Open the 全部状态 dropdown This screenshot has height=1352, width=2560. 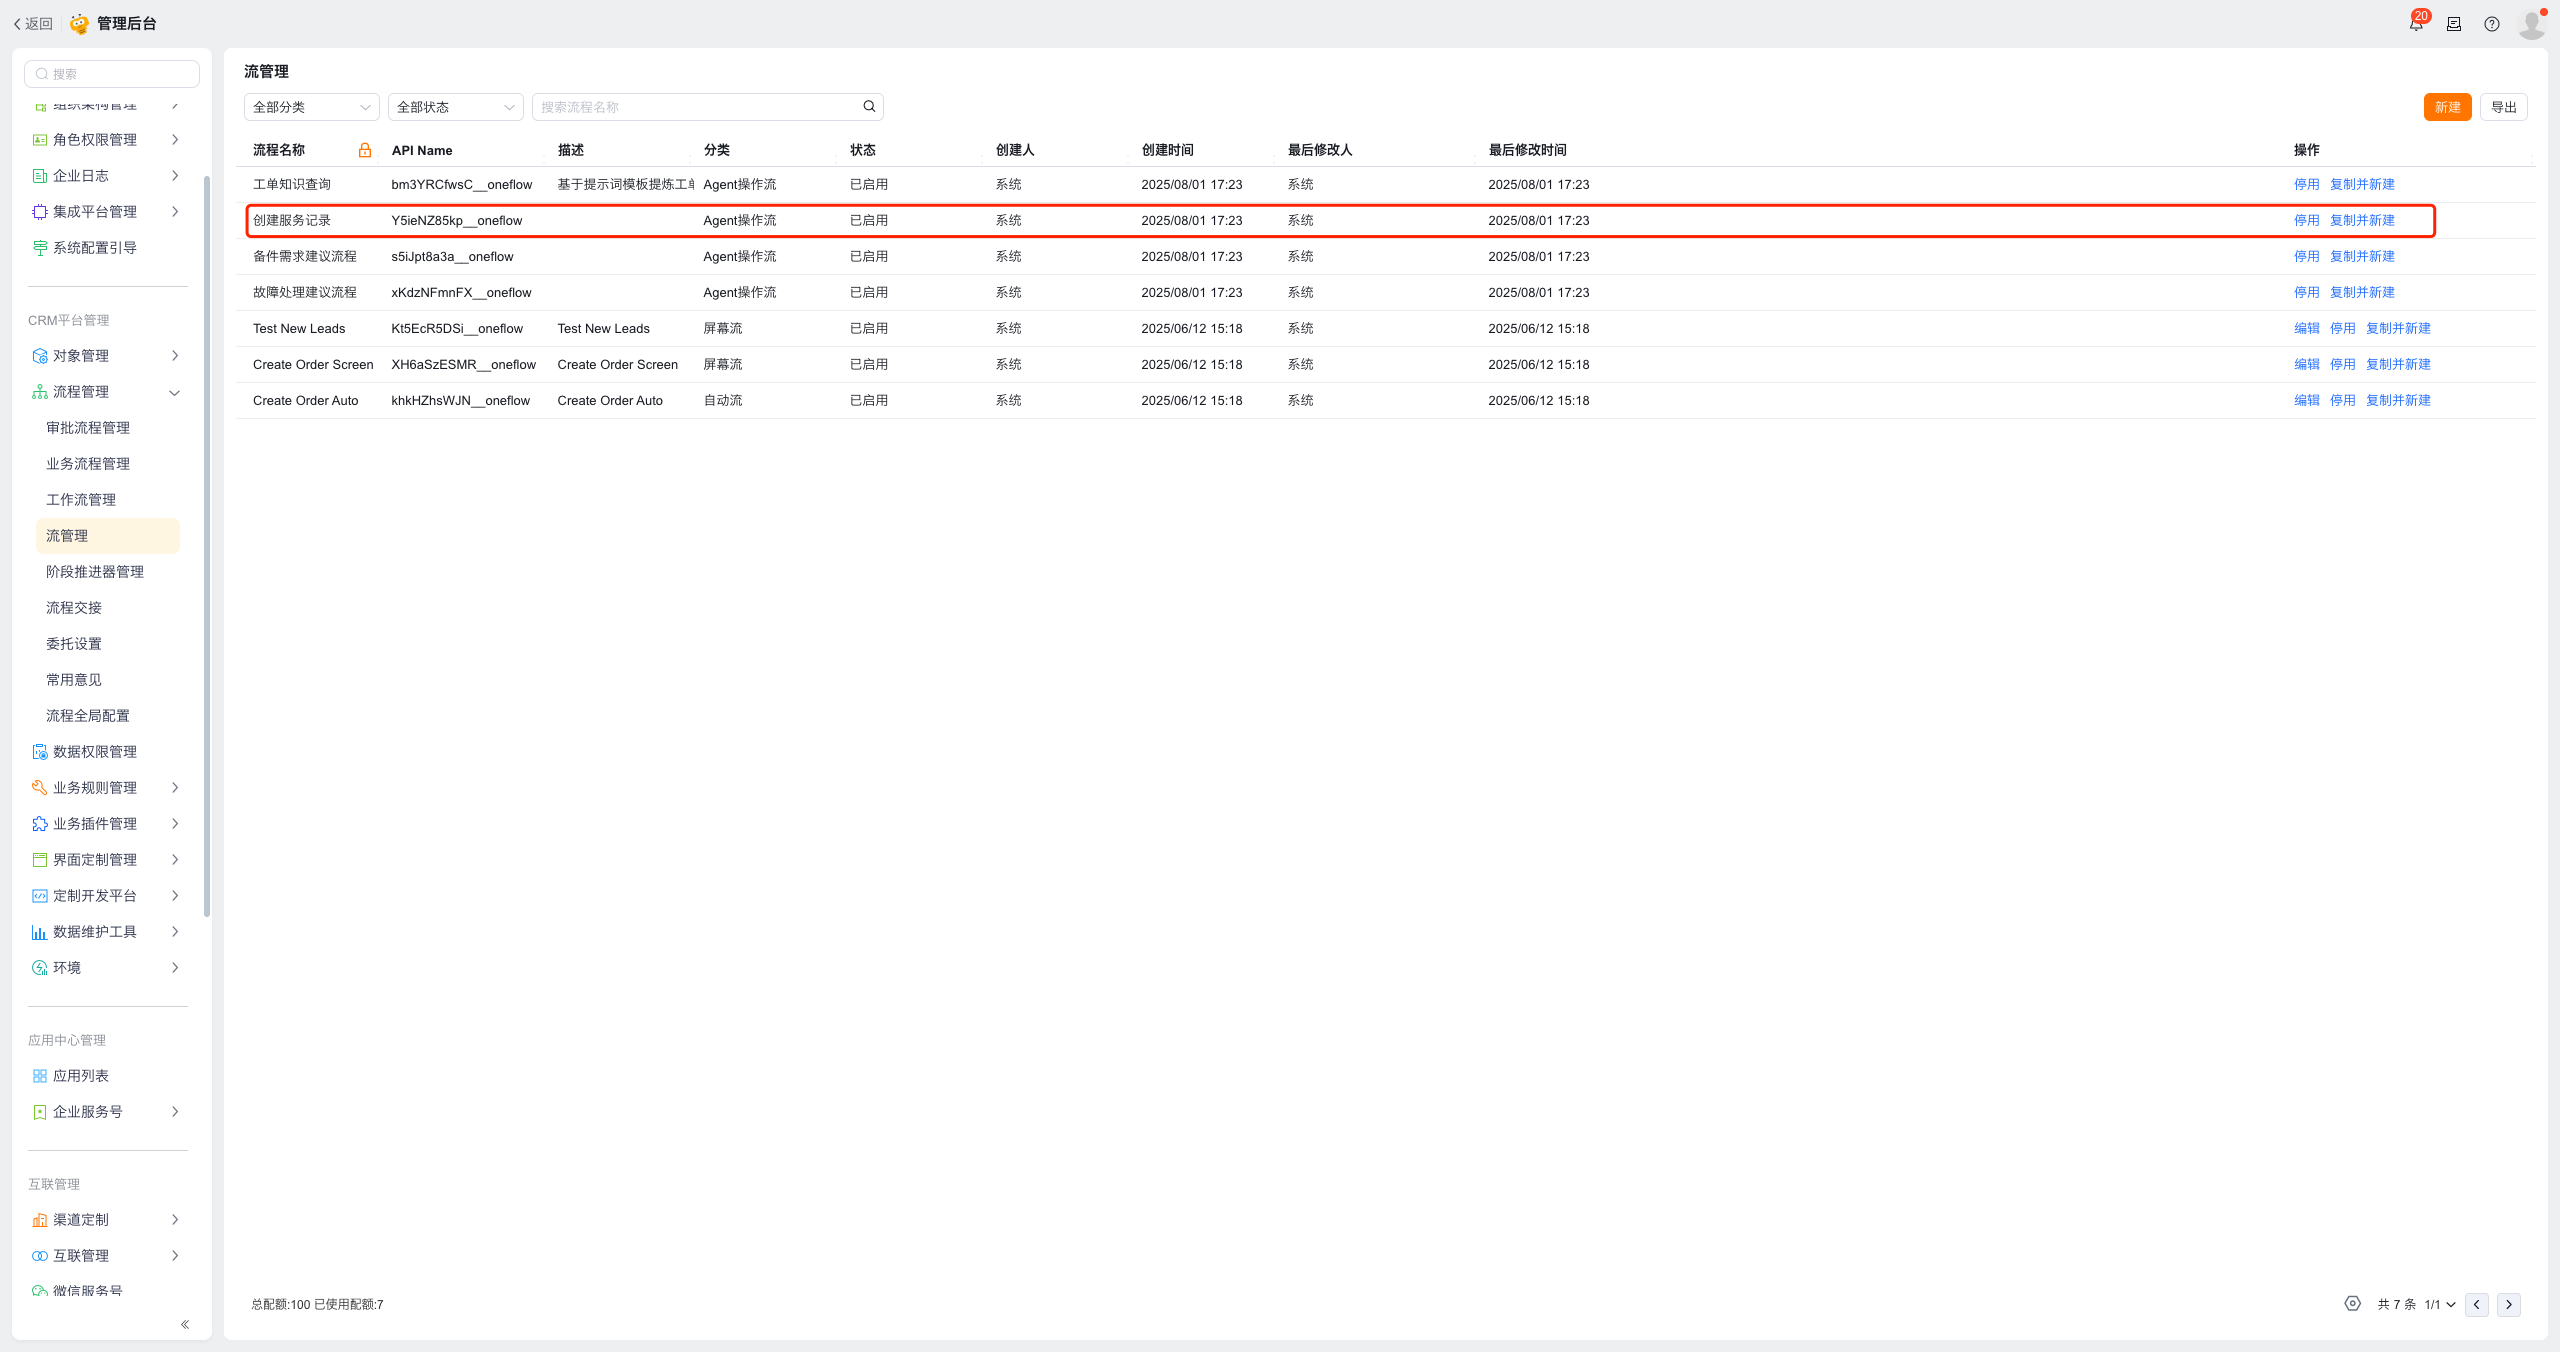tap(455, 107)
